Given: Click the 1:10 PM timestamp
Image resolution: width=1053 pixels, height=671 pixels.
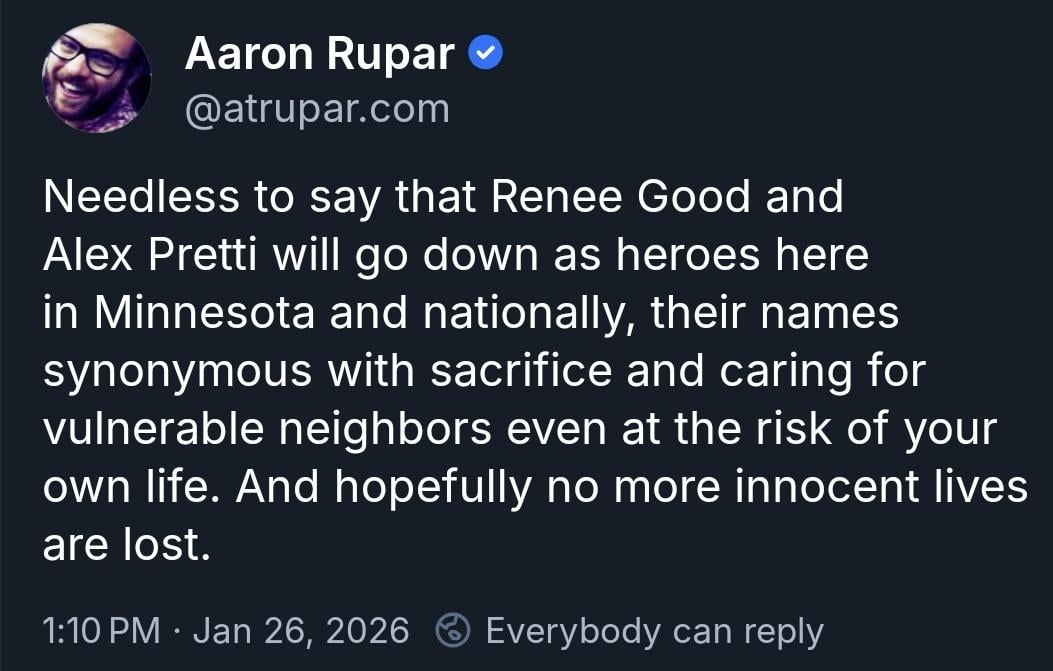Looking at the screenshot, I should 101,631.
